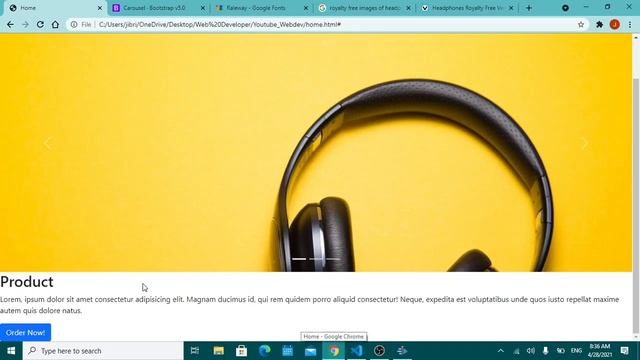The image size is (640, 360).
Task: Bookmark this page with the star
Action: point(581,24)
